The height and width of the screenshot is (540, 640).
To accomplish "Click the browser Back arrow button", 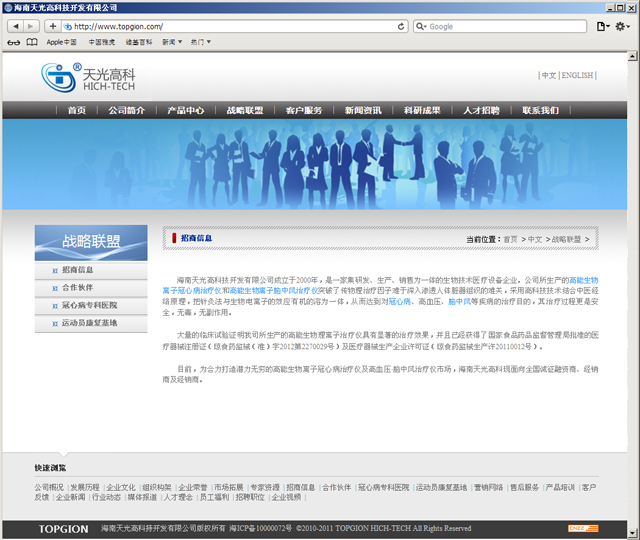I will 13,26.
